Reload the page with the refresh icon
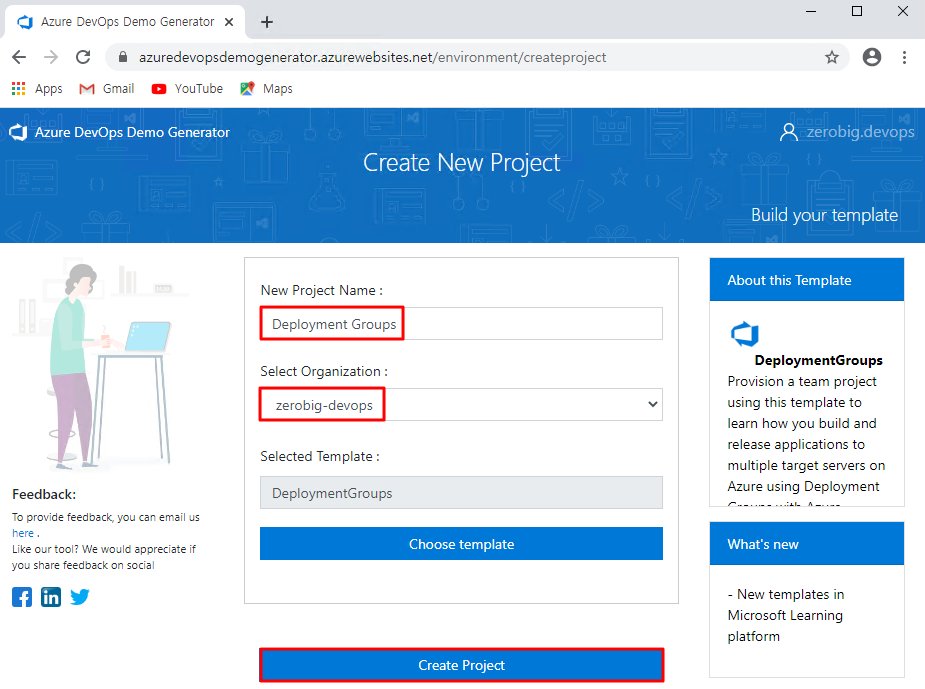Screen dimensions: 925x689 pyautogui.click(x=83, y=57)
